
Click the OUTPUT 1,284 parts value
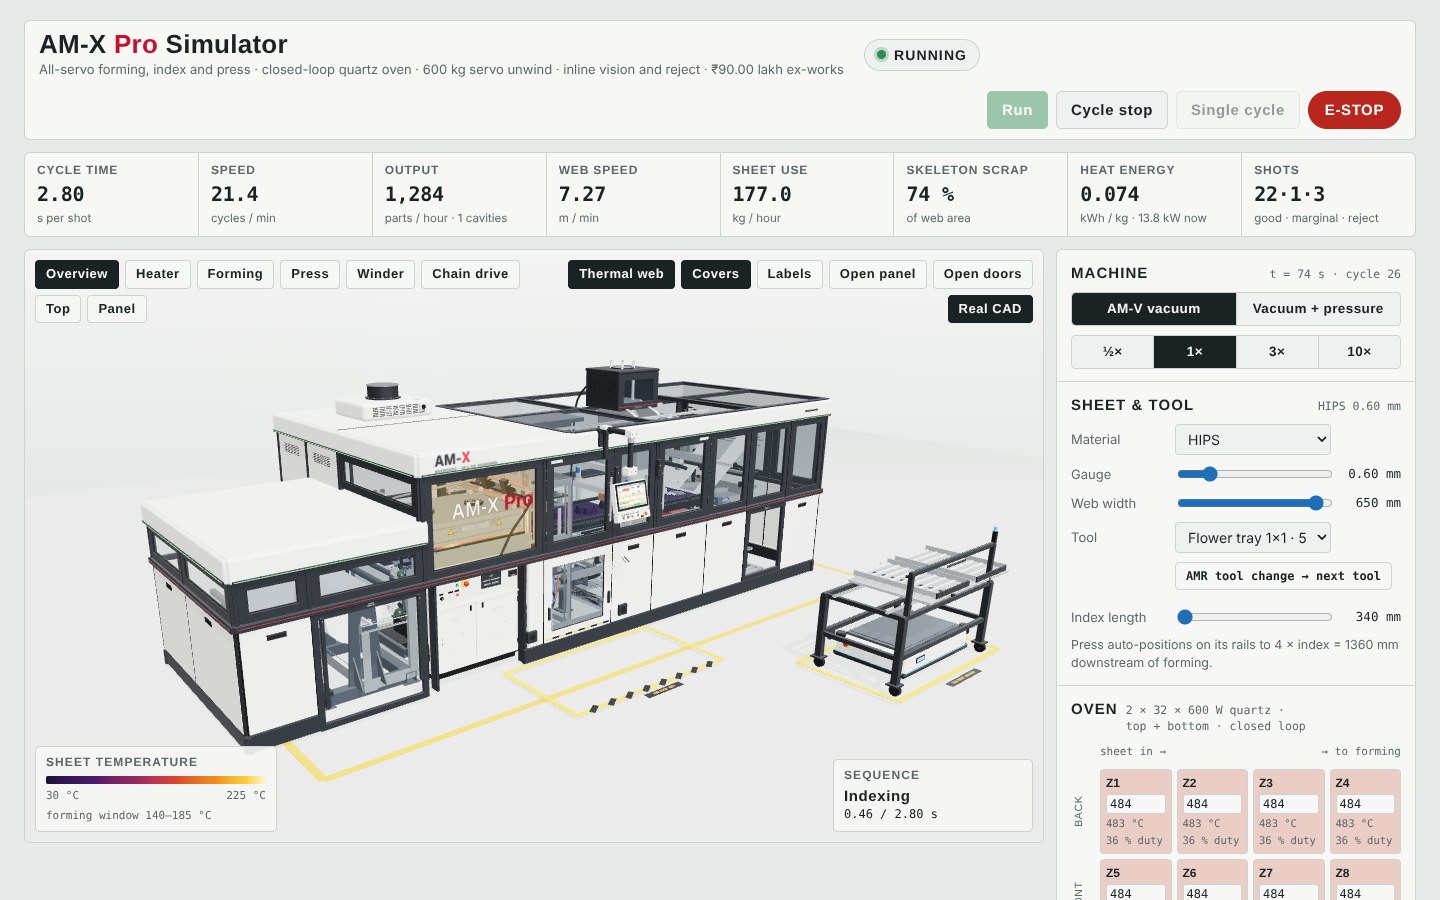click(414, 195)
